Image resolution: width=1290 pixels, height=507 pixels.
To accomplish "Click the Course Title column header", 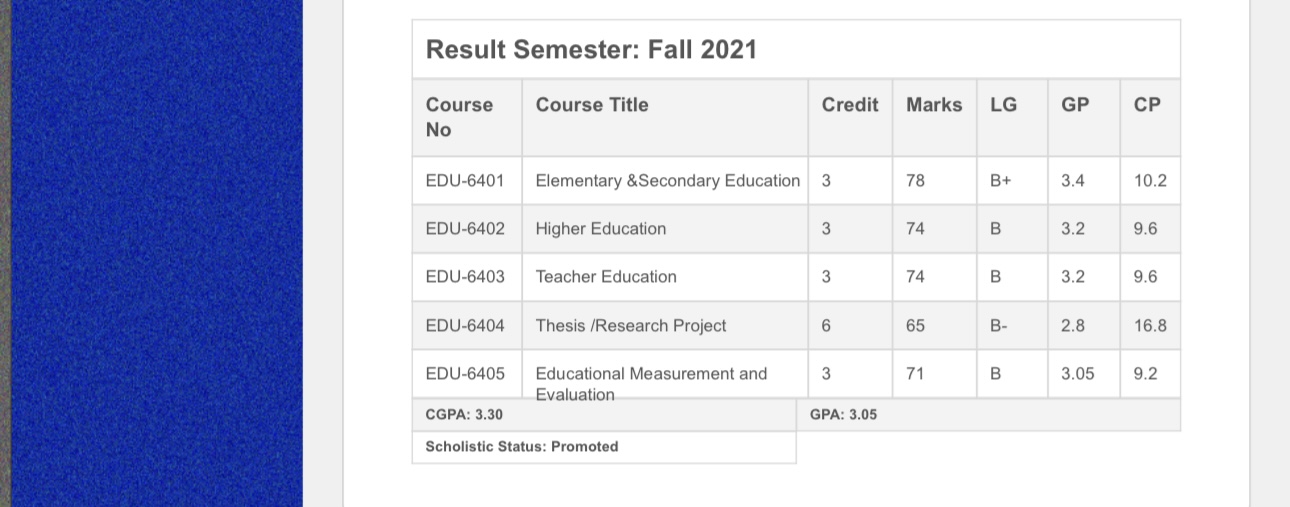I will pos(592,105).
